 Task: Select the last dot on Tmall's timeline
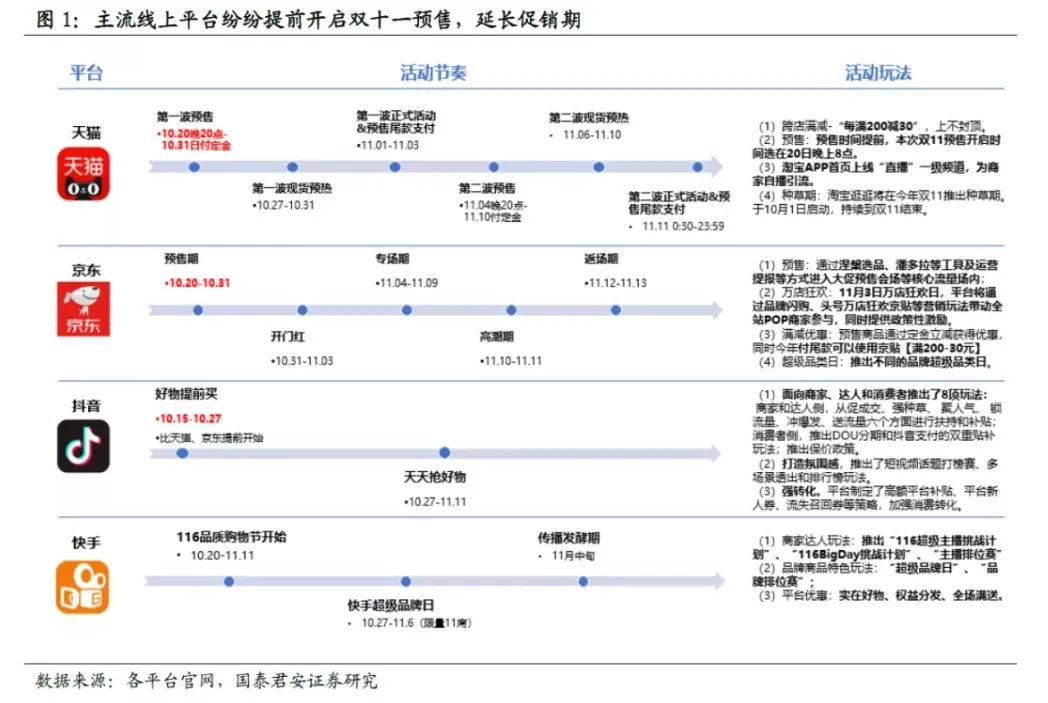pyautogui.click(x=697, y=167)
